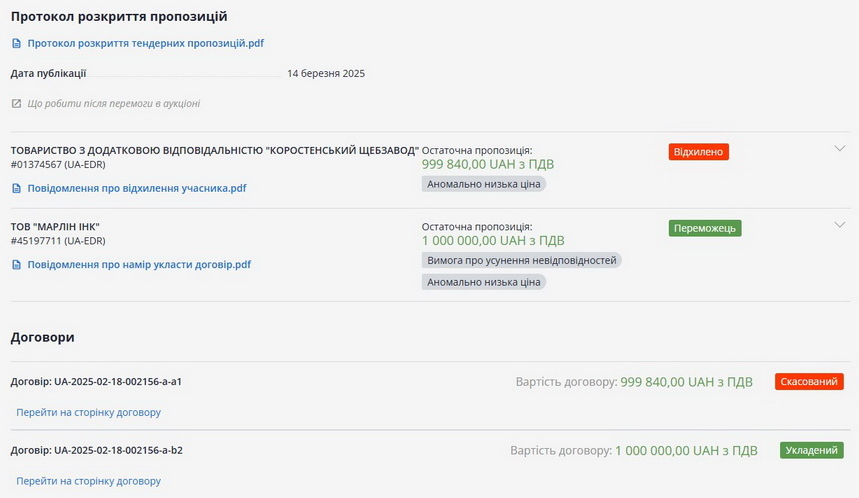Click the green 'Переможець' status badge
Image resolution: width=859 pixels, height=498 pixels.
coord(704,228)
